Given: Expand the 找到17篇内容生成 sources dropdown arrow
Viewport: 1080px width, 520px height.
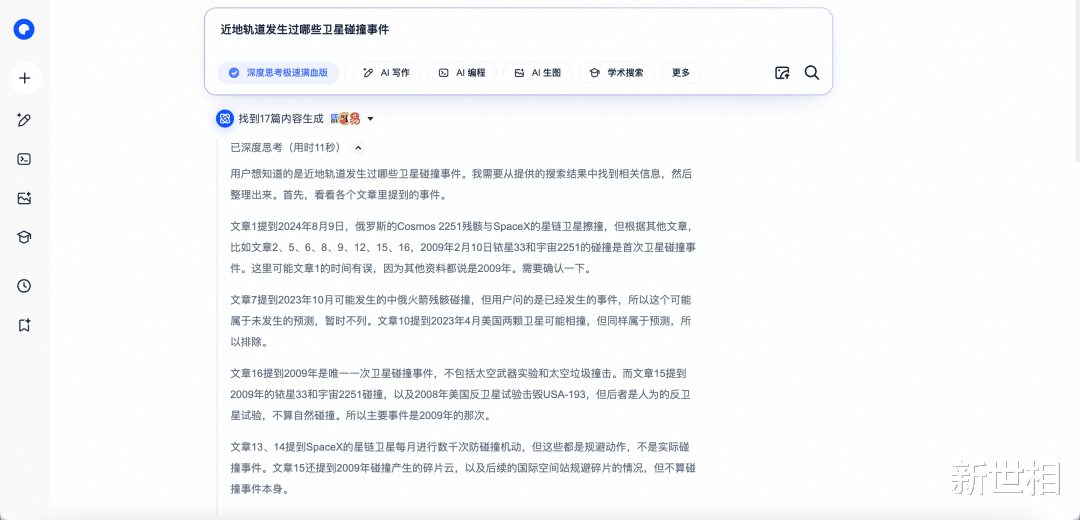Looking at the screenshot, I should pos(371,119).
